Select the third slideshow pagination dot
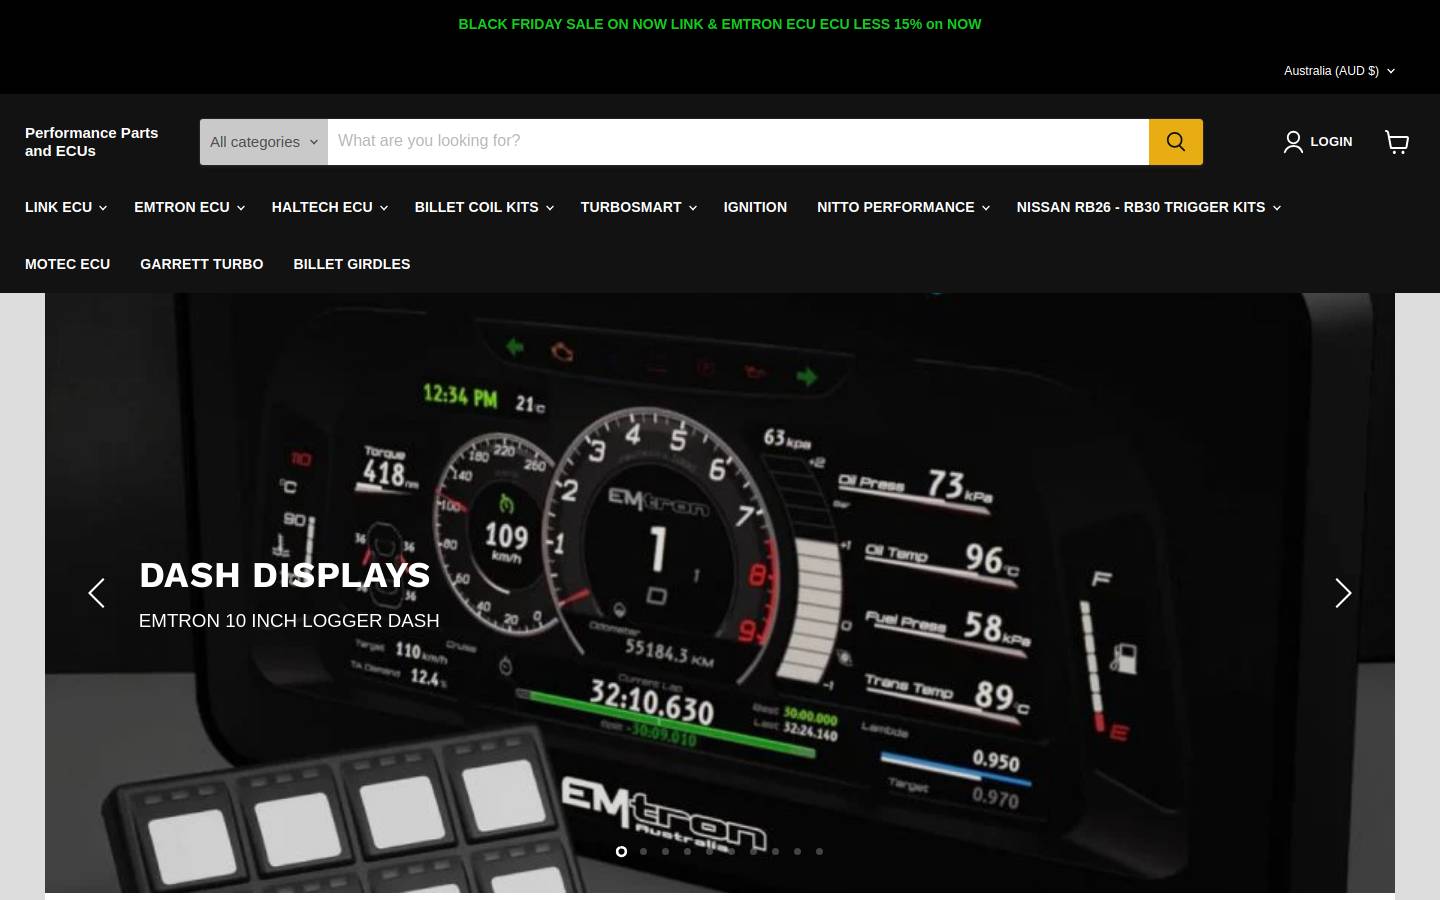 point(665,851)
